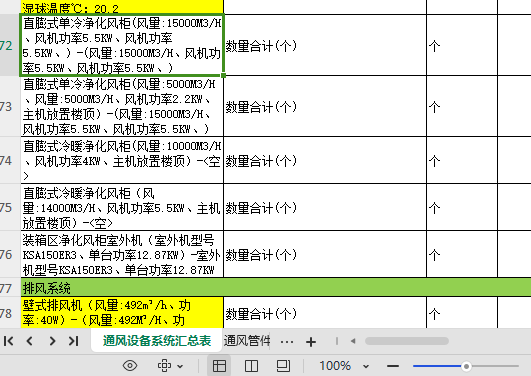Show more sheet tabs via ellipsis
This screenshot has width=531, height=376.
(287, 342)
